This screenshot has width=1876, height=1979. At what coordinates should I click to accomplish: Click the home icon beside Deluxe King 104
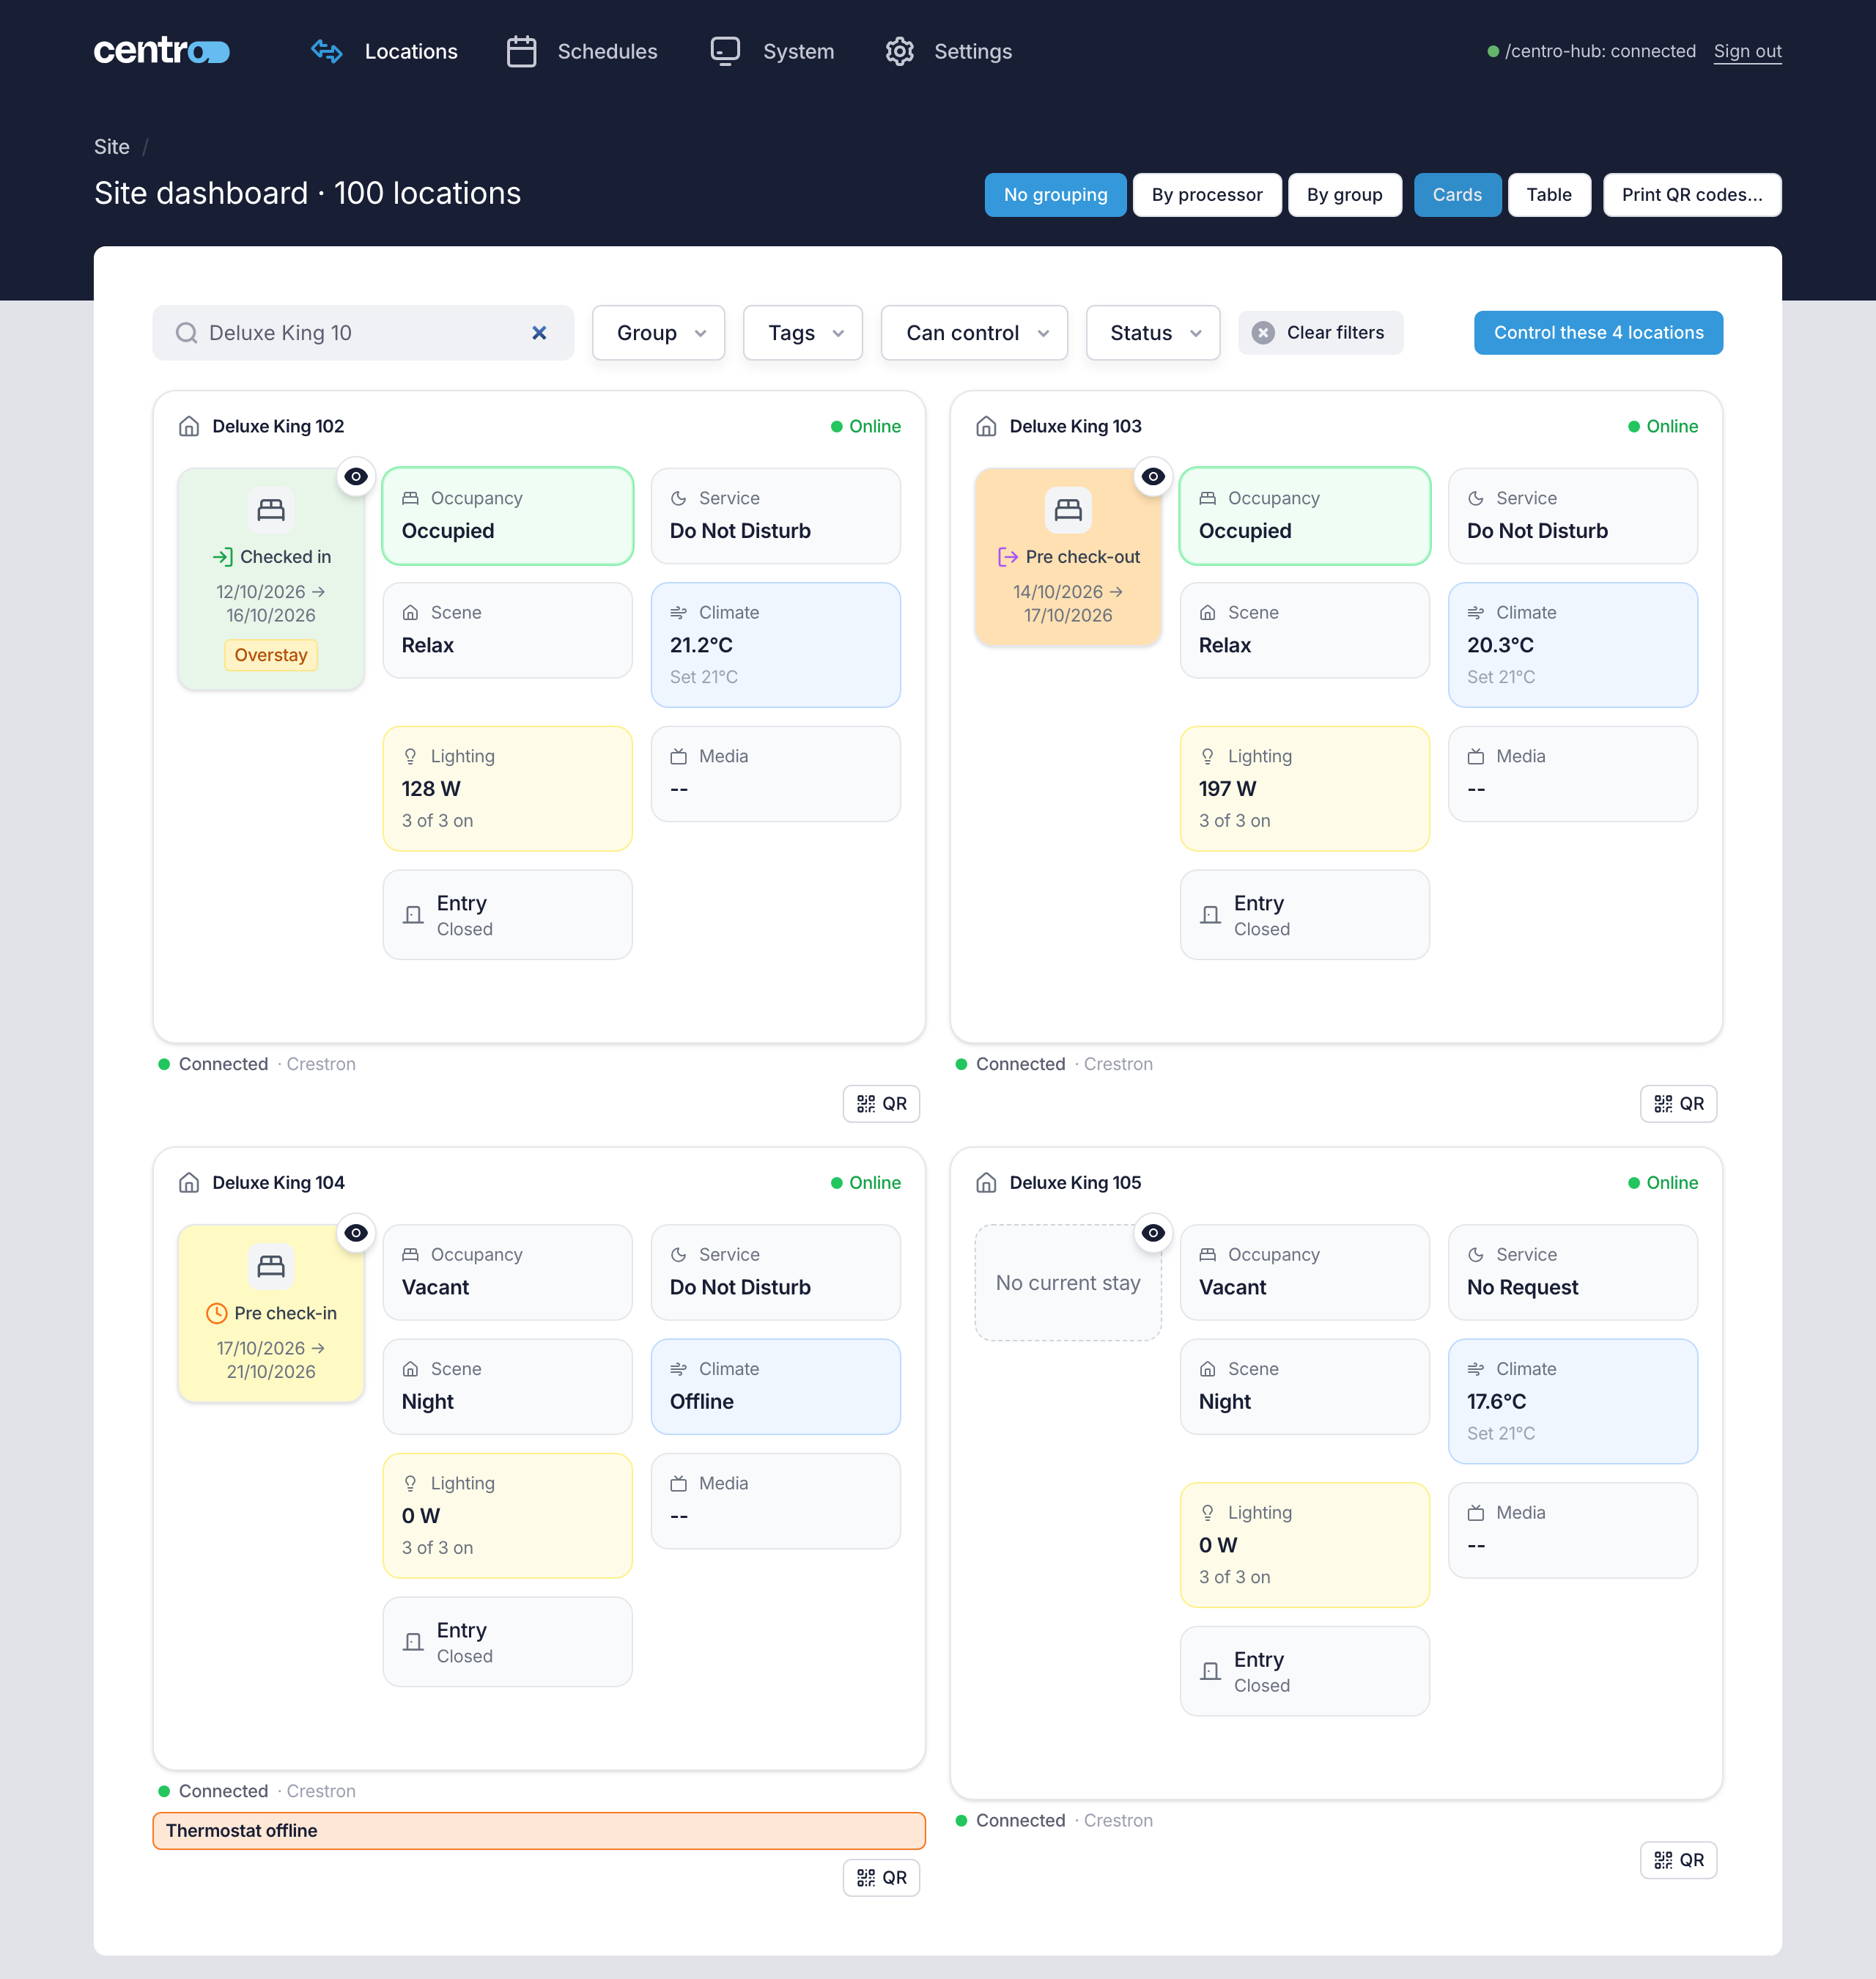pos(189,1183)
